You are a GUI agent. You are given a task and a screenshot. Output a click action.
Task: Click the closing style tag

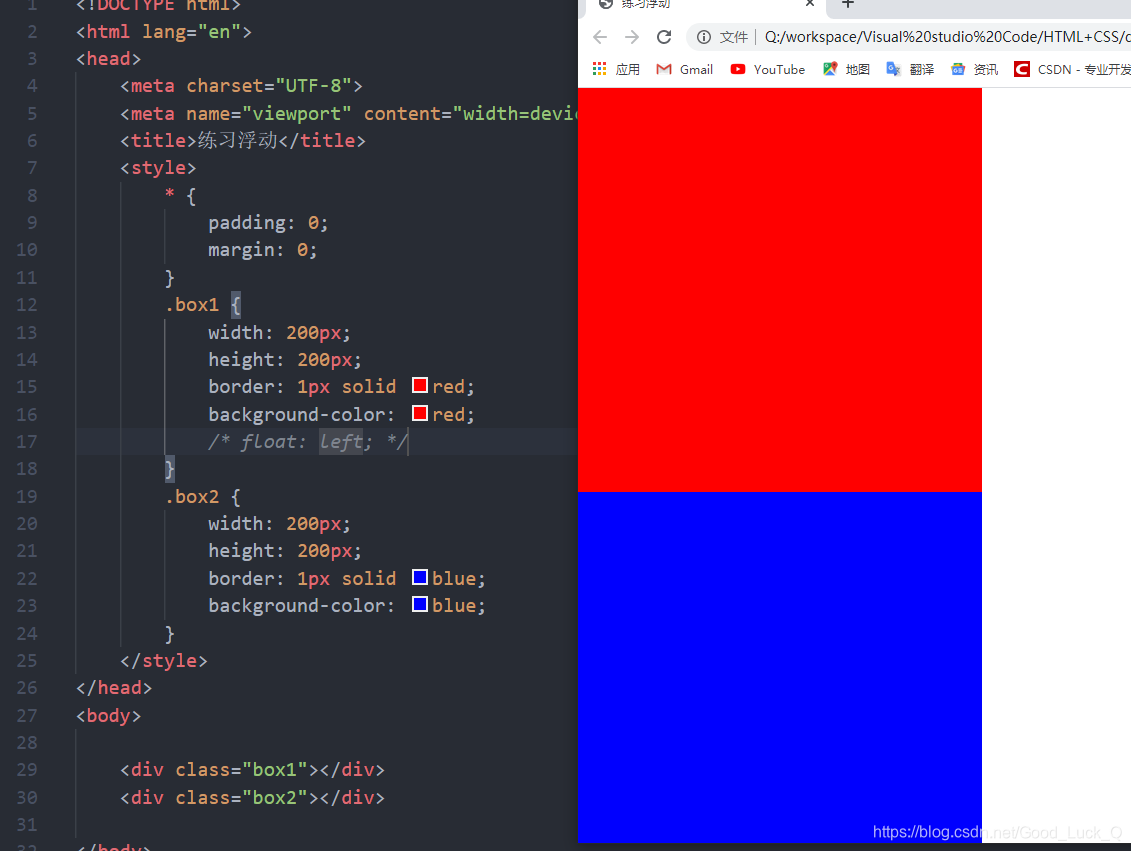164,661
